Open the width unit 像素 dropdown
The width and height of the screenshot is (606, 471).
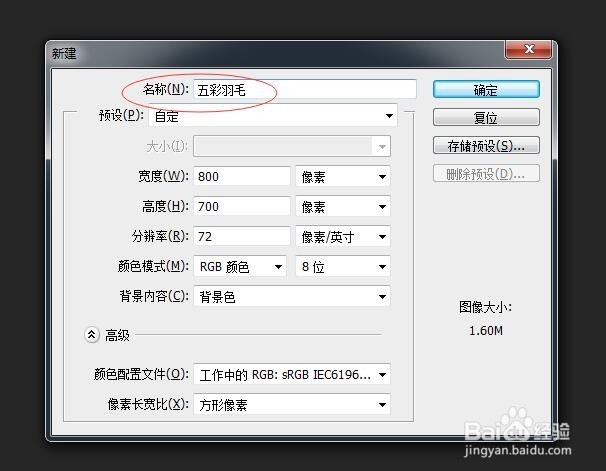tap(343, 177)
